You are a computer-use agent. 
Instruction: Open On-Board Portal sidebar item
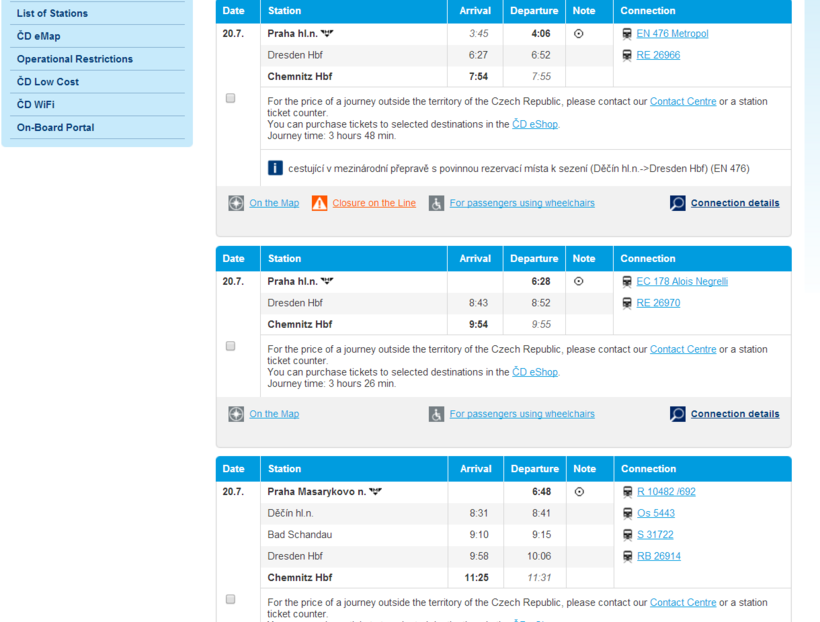55,128
